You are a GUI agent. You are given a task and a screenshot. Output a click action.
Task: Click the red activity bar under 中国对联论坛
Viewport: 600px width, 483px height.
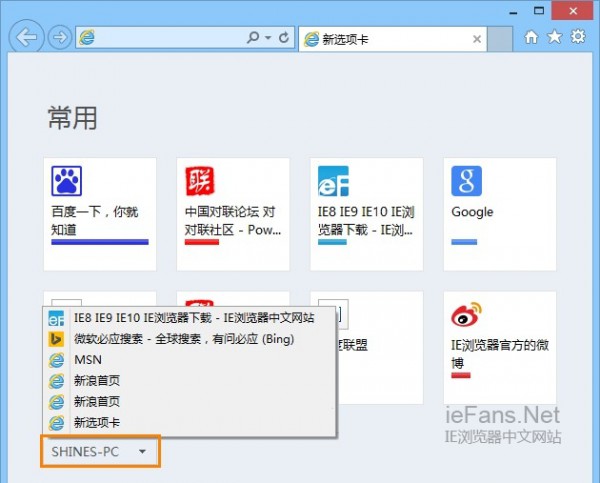click(x=202, y=242)
